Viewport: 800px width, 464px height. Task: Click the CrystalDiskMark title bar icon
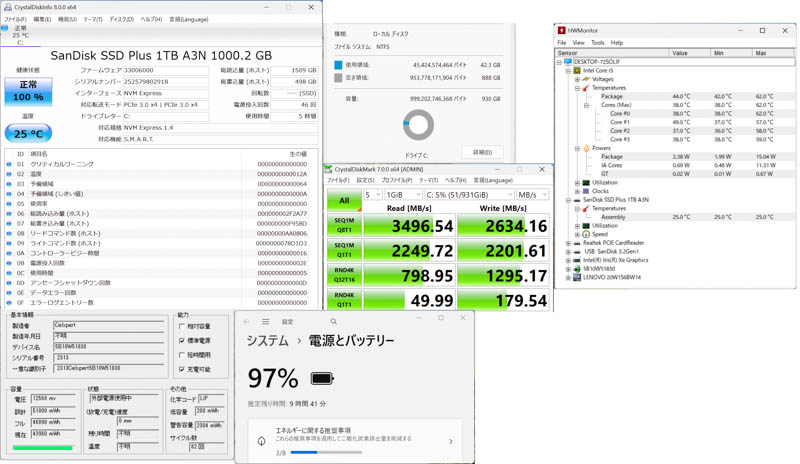[329, 169]
